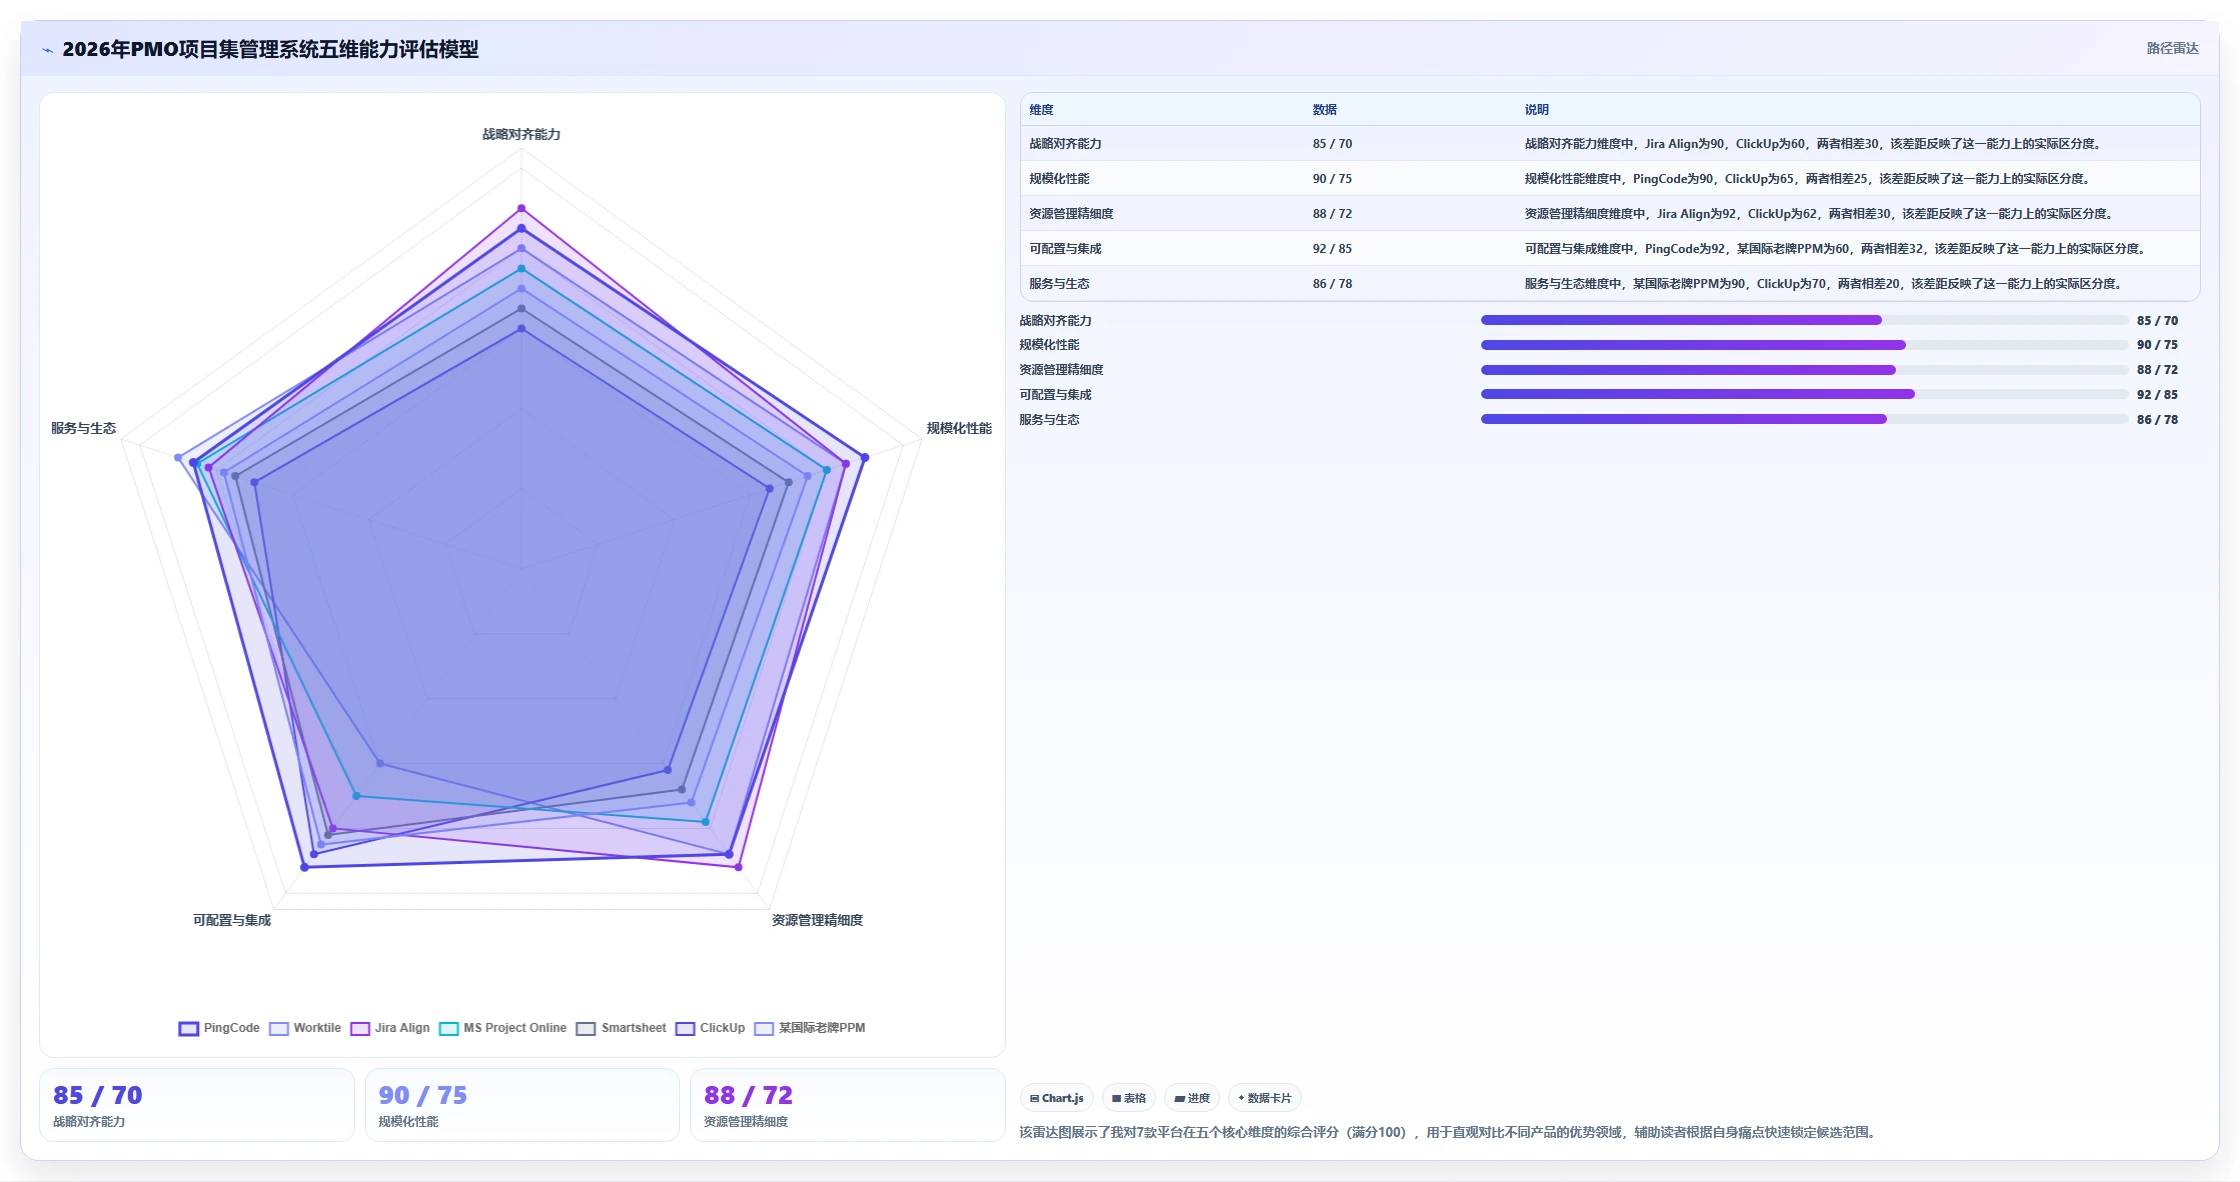Toggle PingCode series in chart legend
This screenshot has width=2240, height=1182.
pos(219,1028)
